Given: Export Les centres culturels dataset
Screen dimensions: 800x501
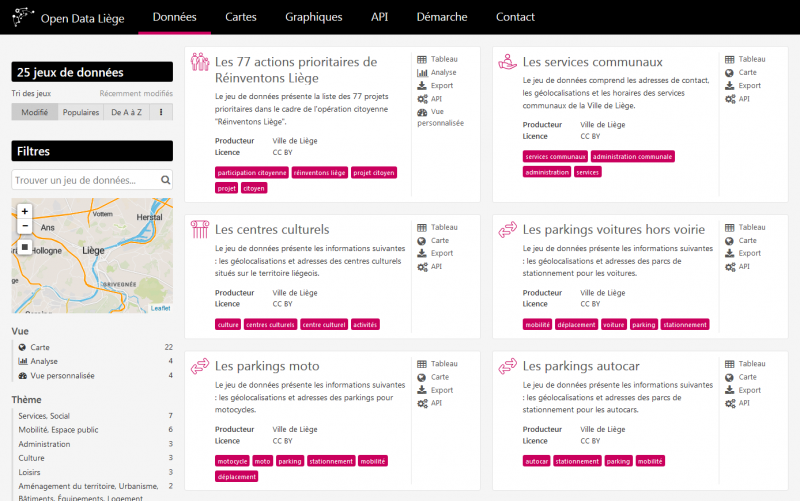Looking at the screenshot, I should [x=435, y=253].
